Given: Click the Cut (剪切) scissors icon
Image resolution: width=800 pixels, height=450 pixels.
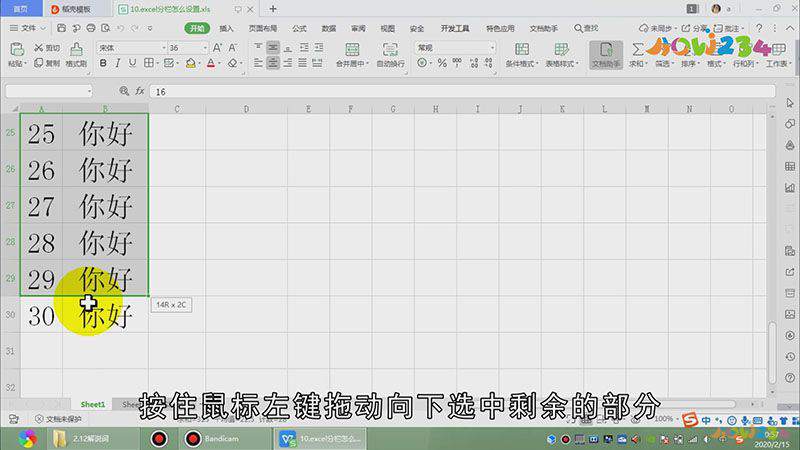Looking at the screenshot, I should point(39,47).
